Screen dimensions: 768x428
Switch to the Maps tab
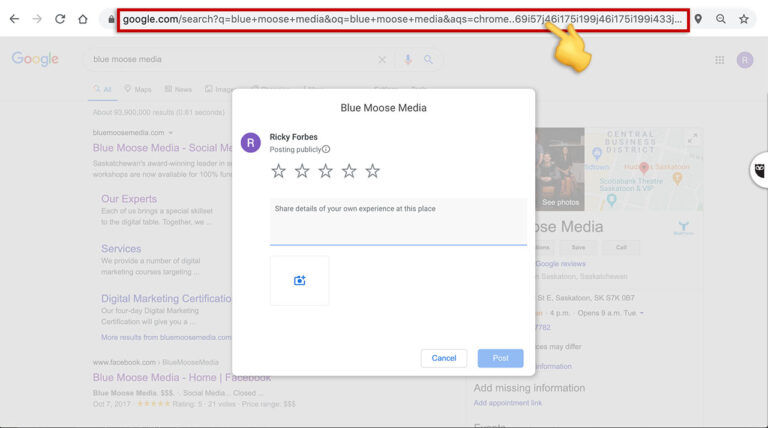[138, 89]
